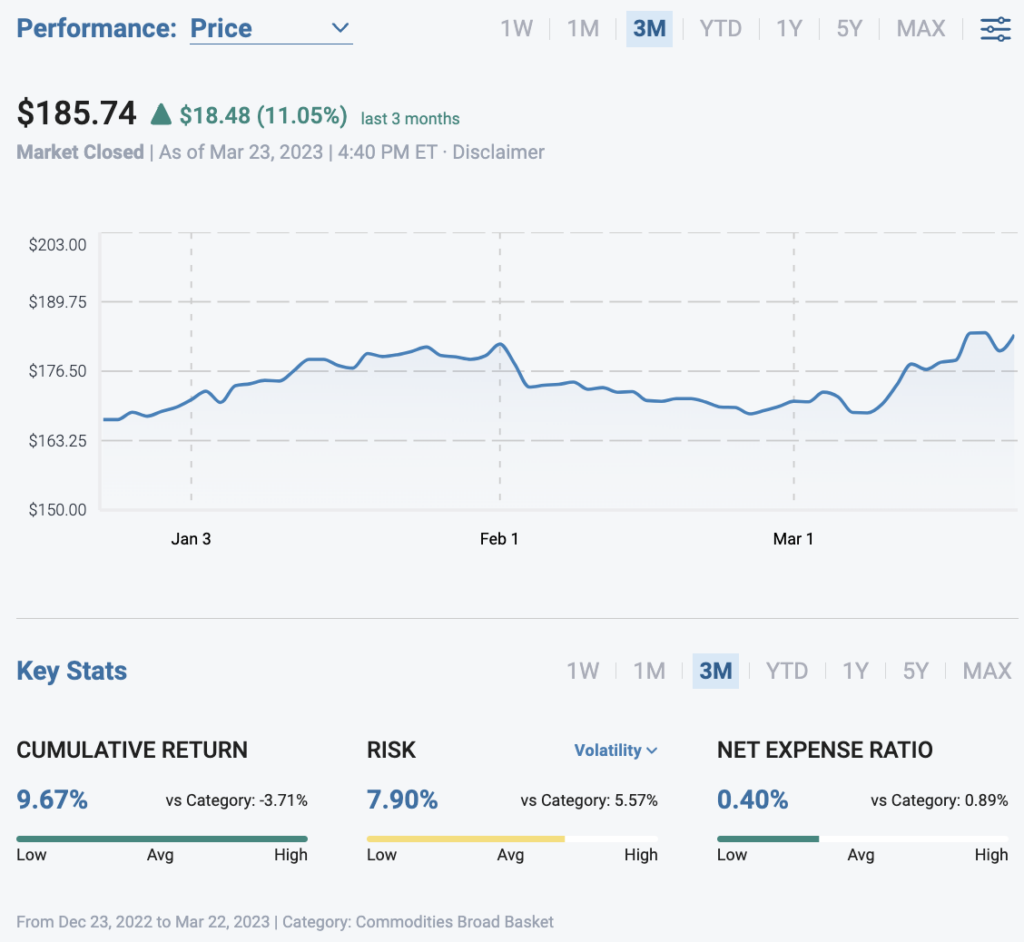Click the Feb 1 marker on chart
The height and width of the screenshot is (942, 1024).
click(499, 539)
